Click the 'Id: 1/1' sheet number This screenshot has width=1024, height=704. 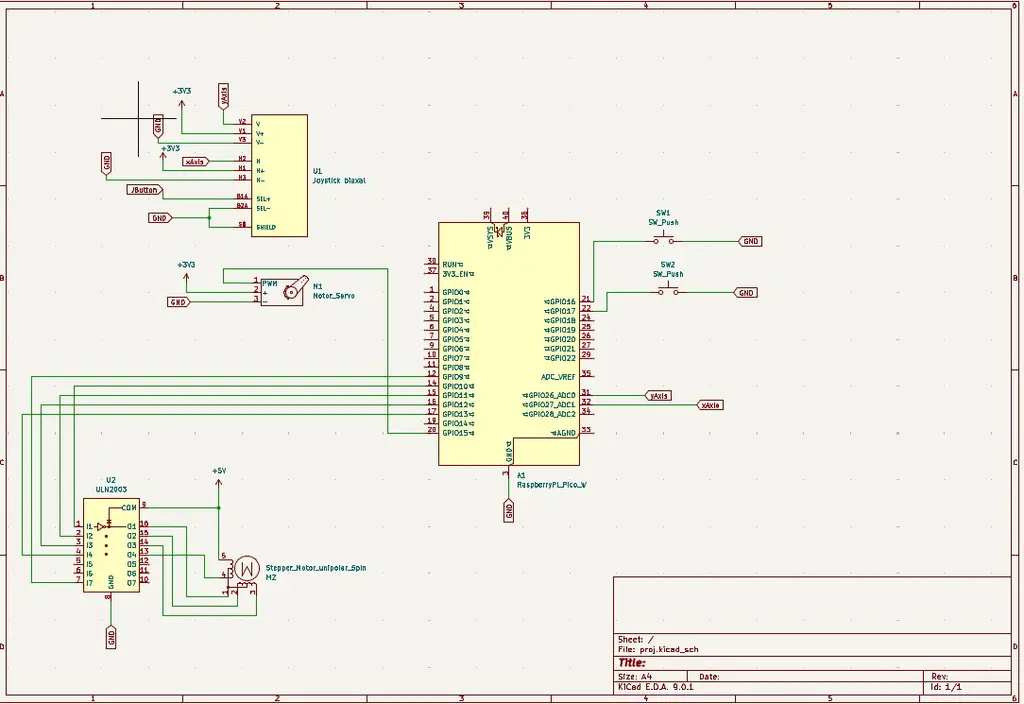pyautogui.click(x=946, y=688)
